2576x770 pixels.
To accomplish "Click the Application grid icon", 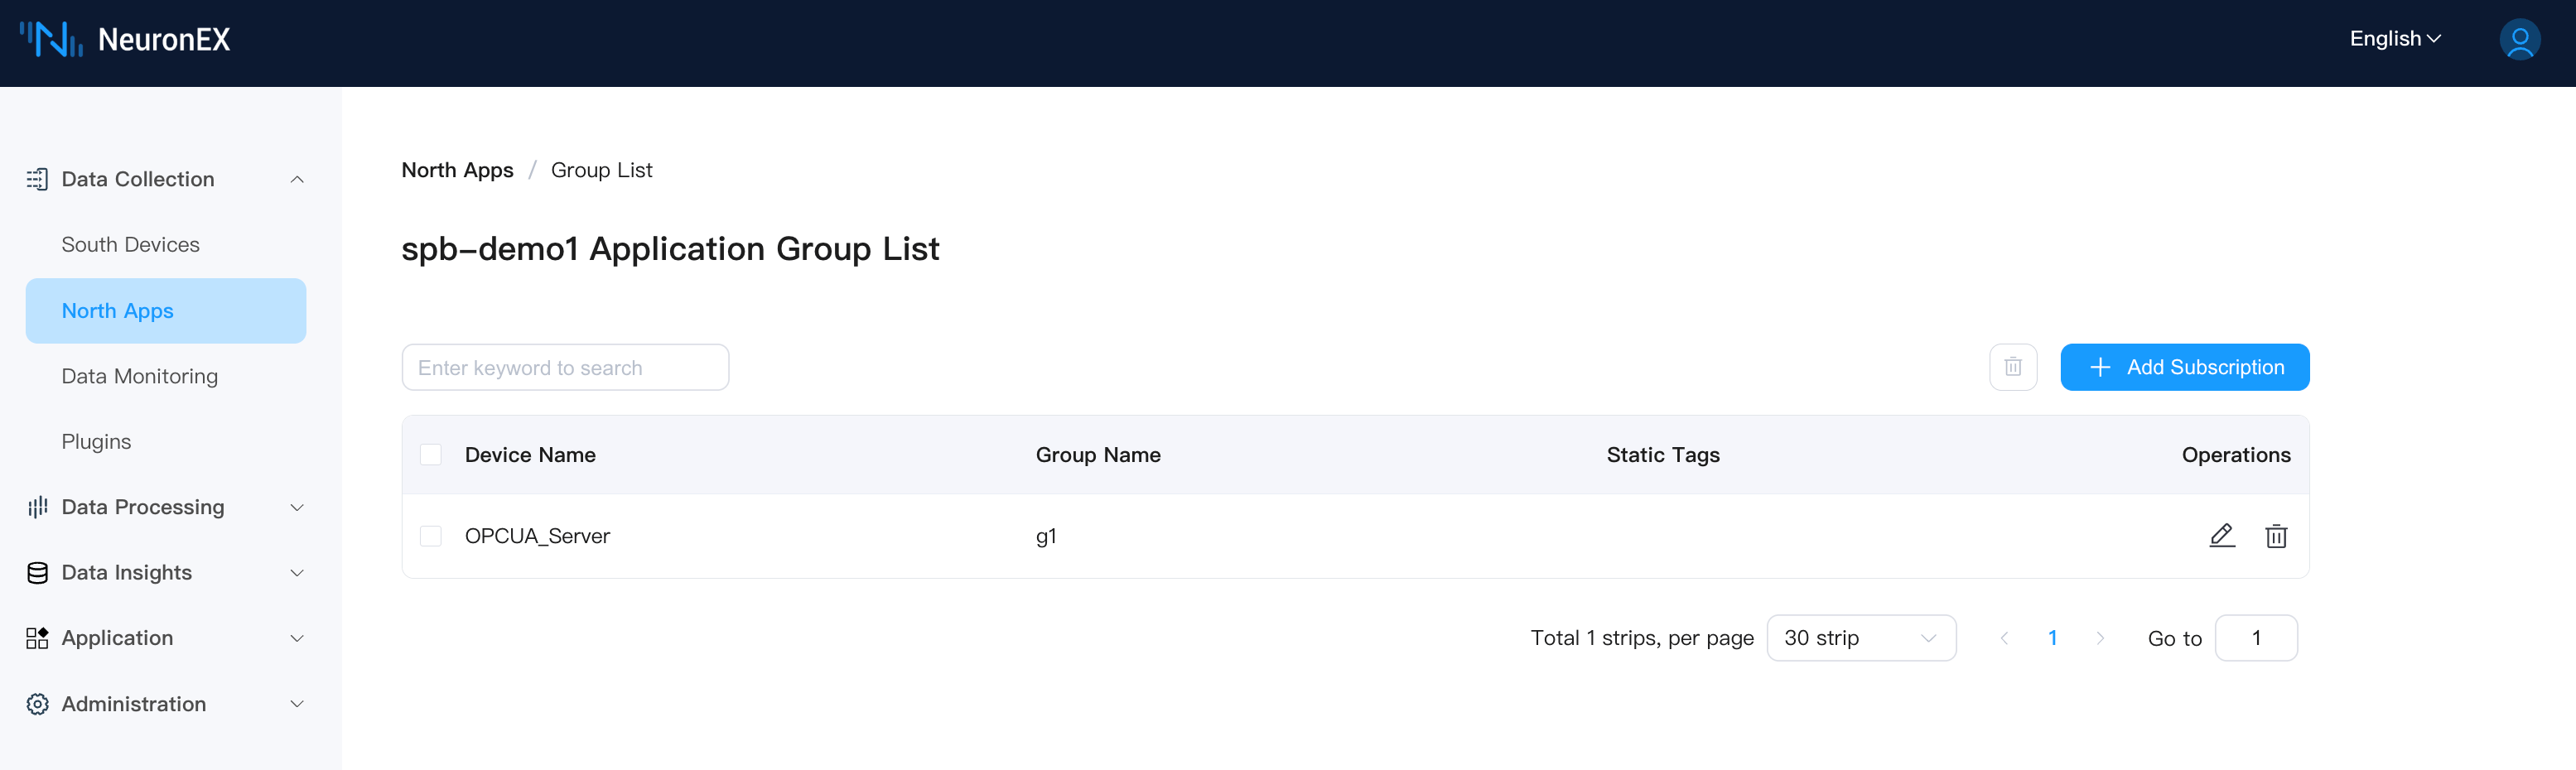I will (37, 638).
